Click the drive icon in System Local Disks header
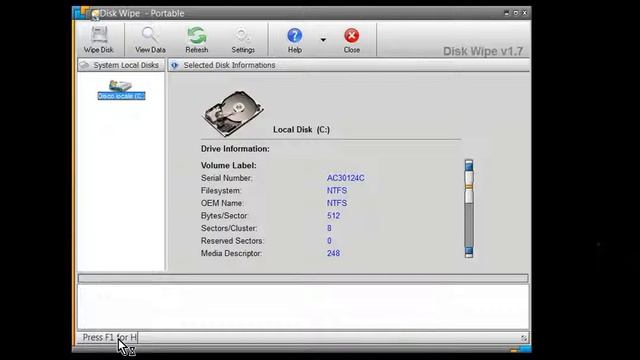 [84, 65]
